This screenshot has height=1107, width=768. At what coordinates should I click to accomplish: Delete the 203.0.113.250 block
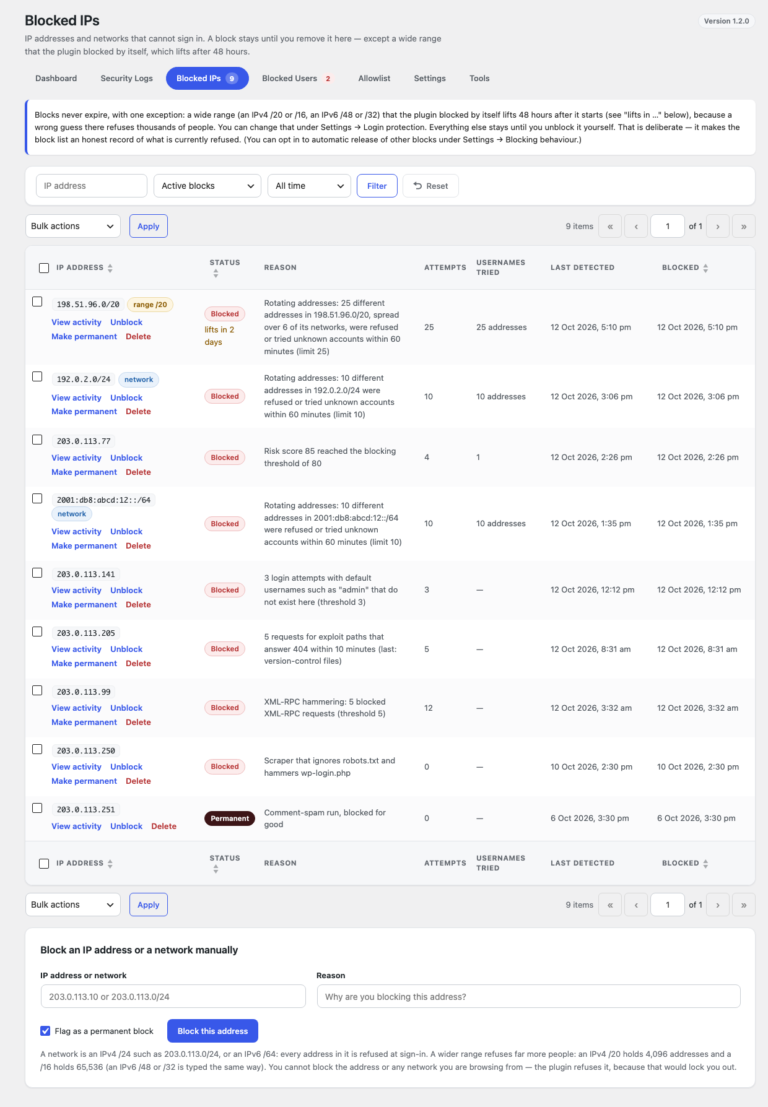[138, 782]
